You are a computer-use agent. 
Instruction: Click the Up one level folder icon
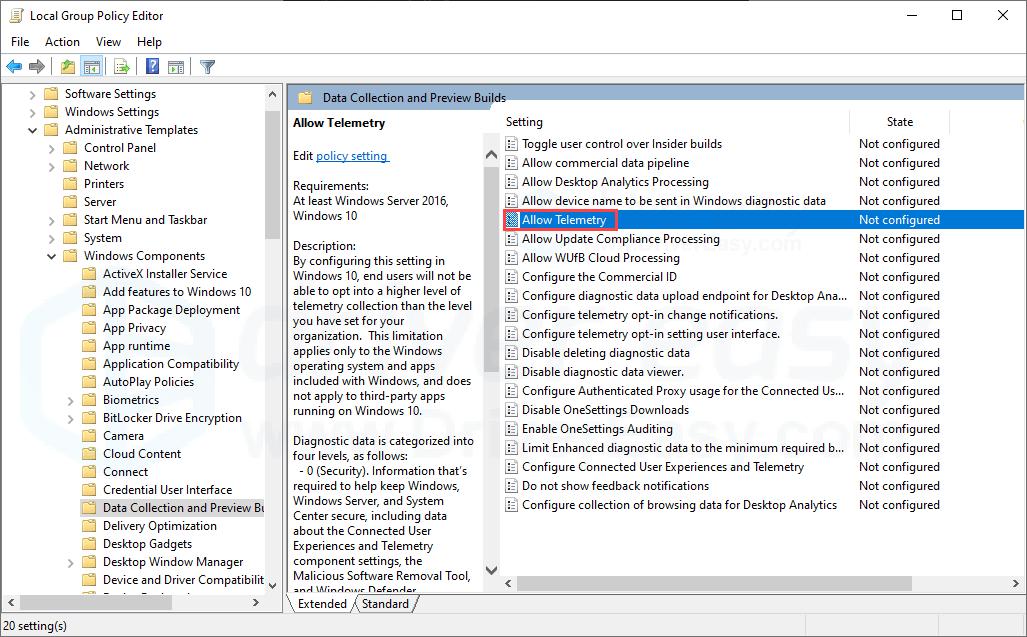point(67,67)
